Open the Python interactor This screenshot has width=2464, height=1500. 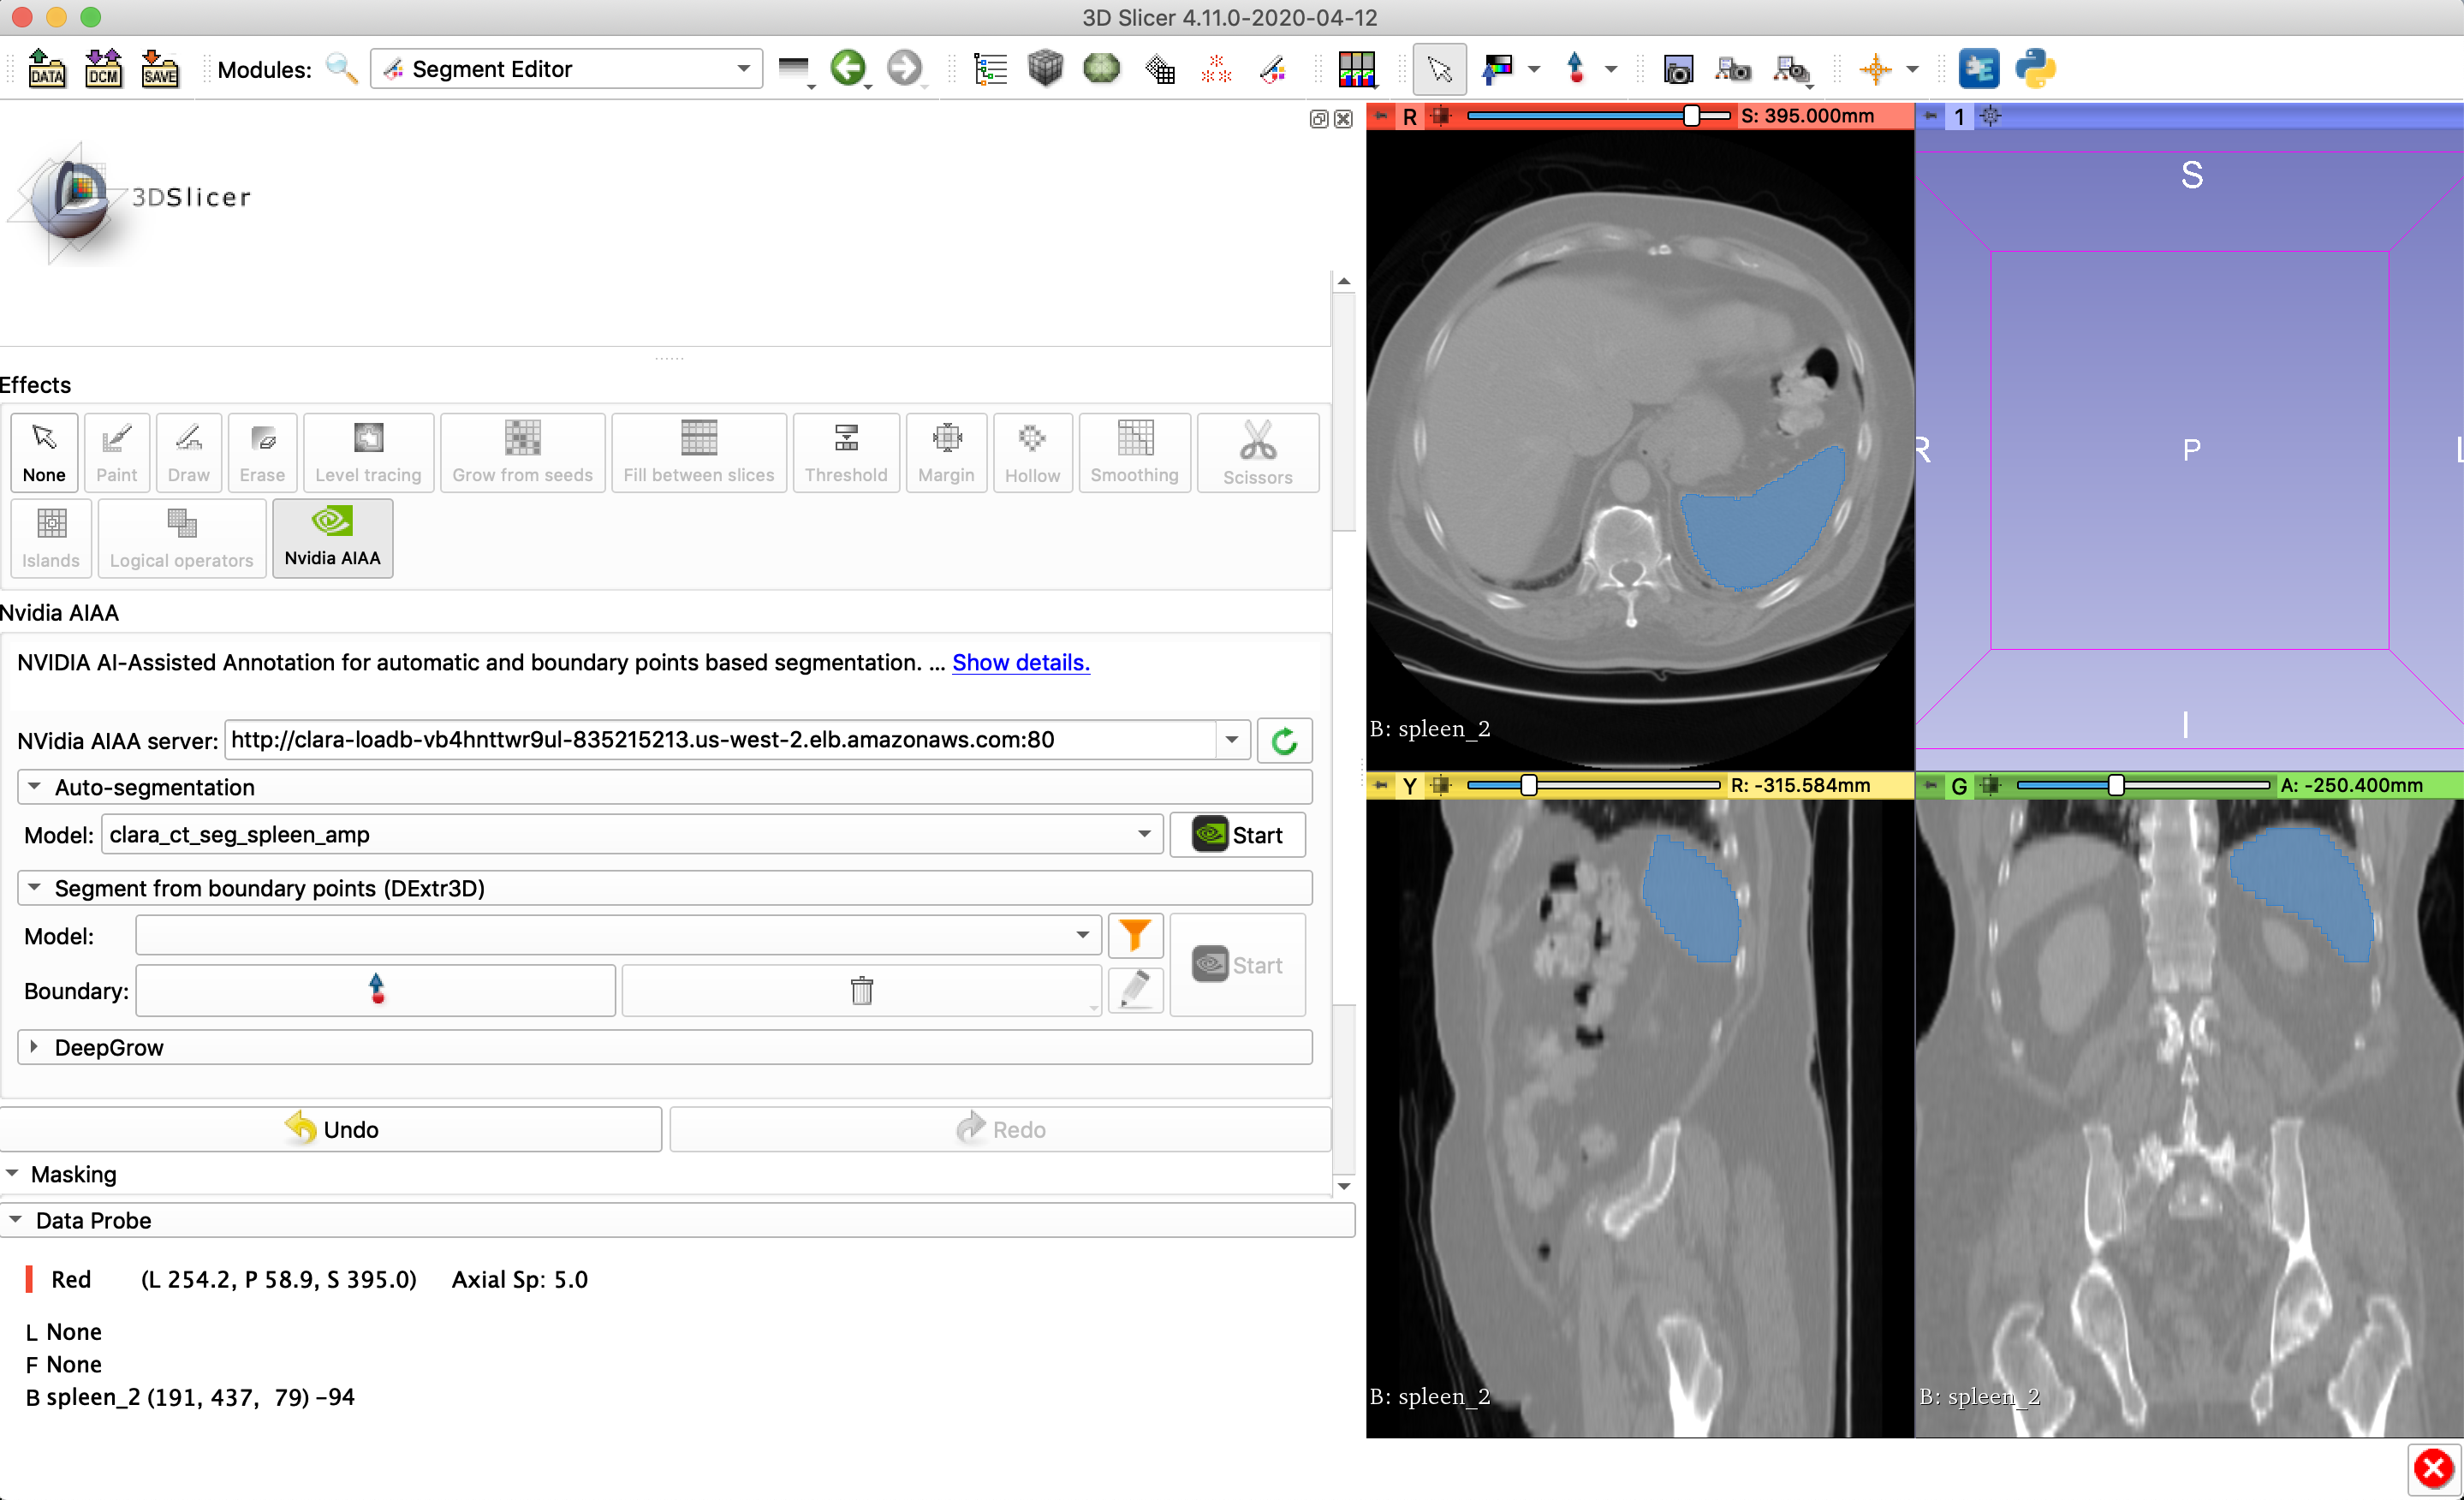[2034, 68]
